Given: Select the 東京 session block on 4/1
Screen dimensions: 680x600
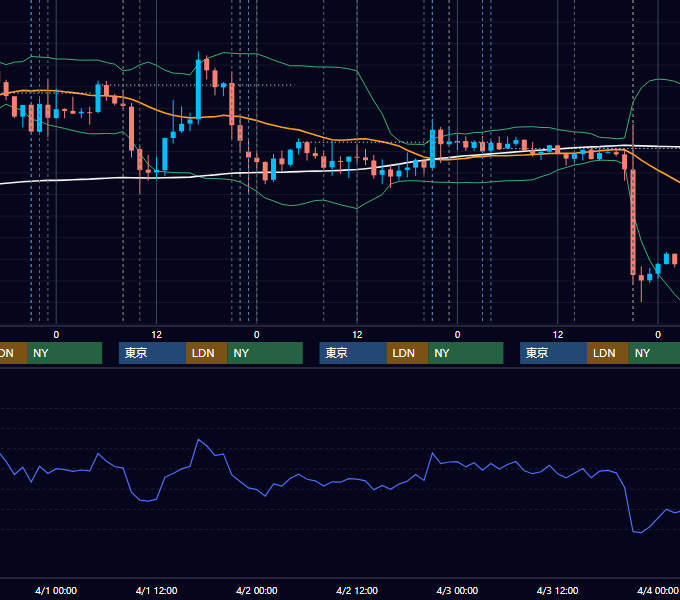Looking at the screenshot, I should click(152, 353).
